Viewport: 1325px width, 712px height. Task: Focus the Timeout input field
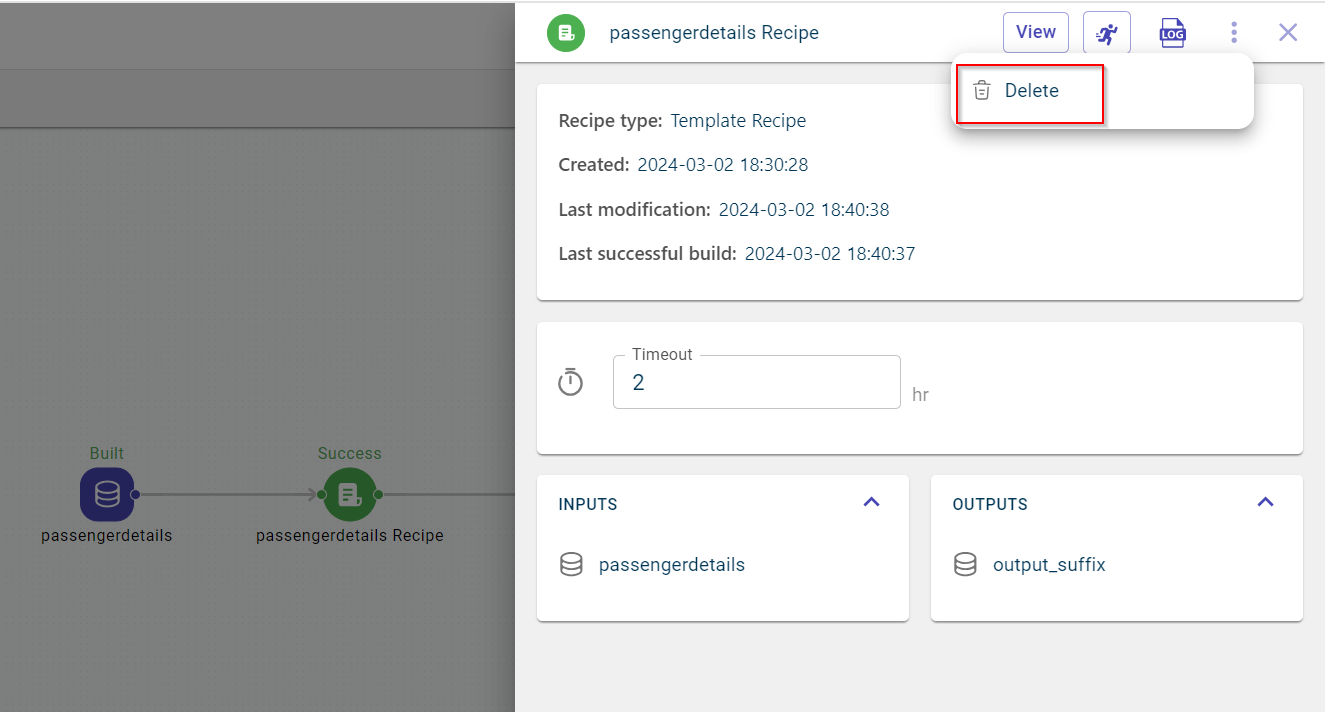[756, 383]
